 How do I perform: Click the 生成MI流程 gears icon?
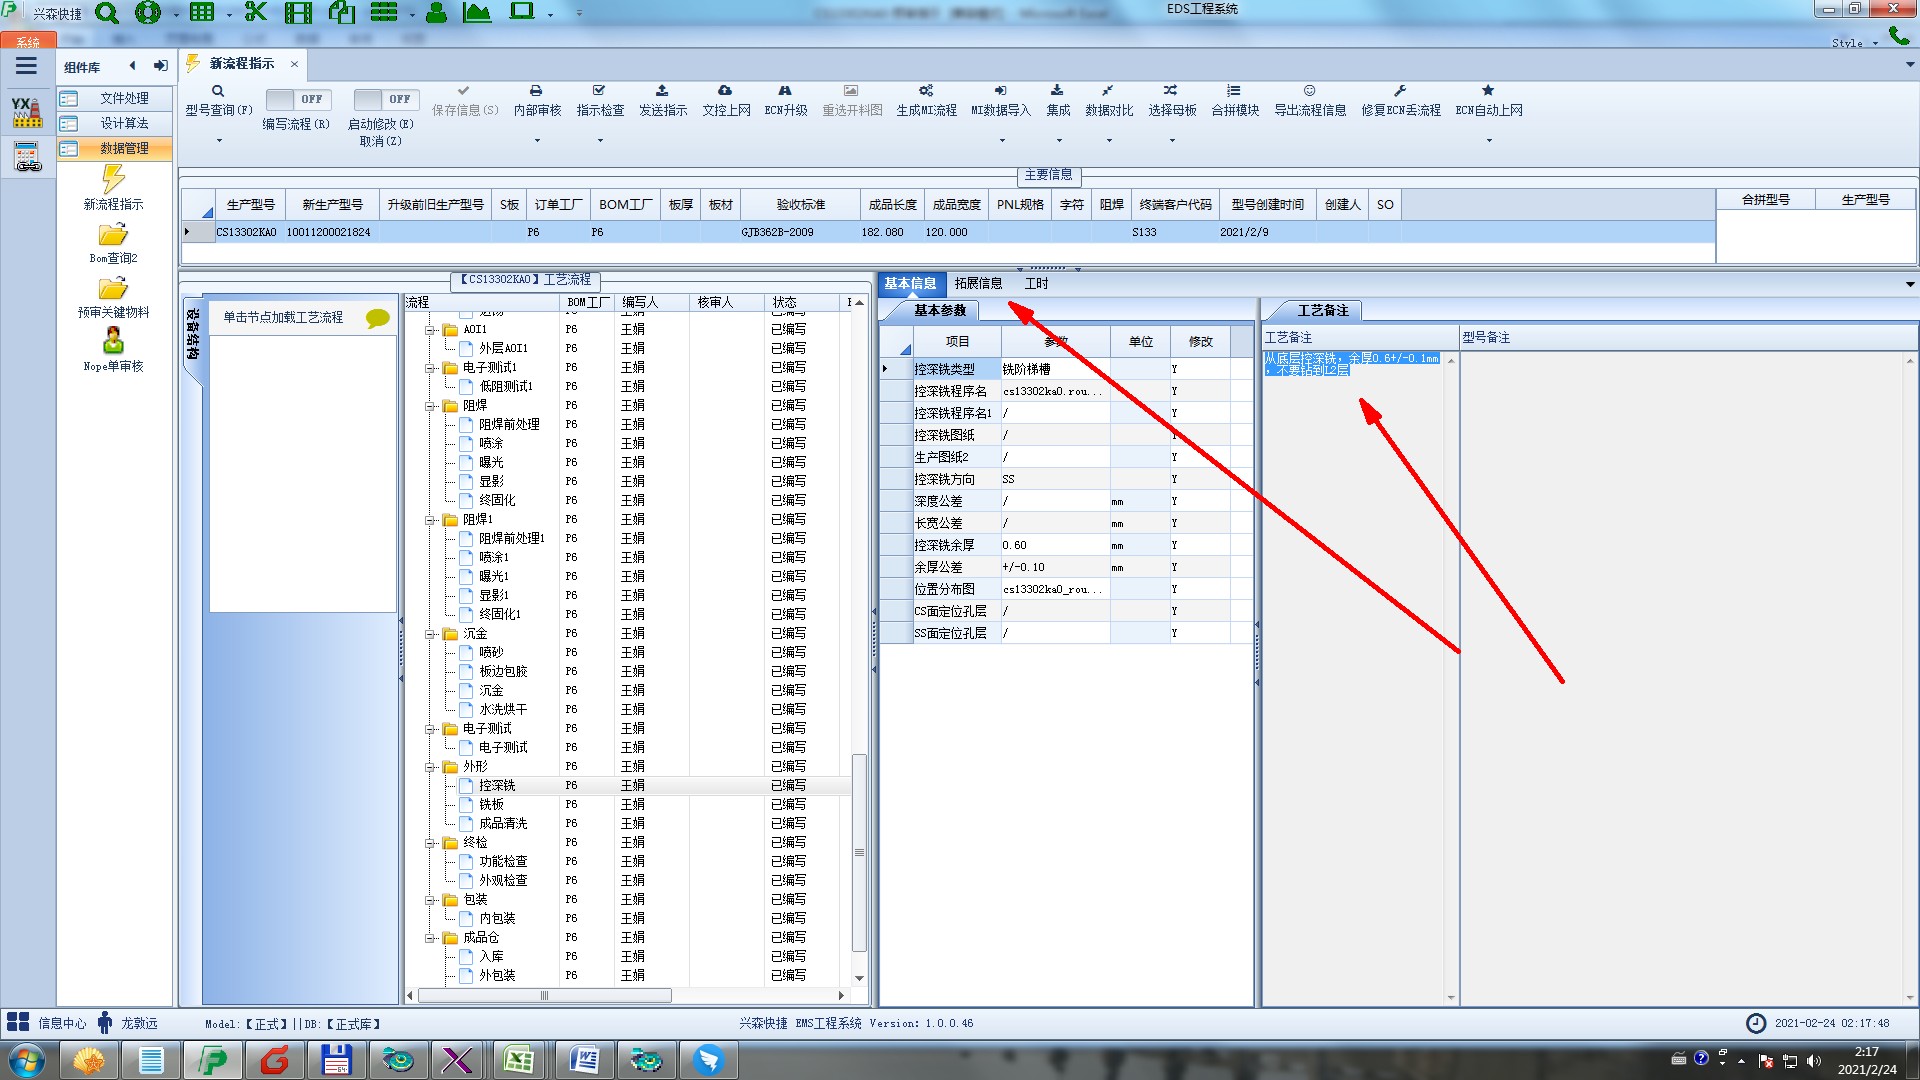[926, 91]
